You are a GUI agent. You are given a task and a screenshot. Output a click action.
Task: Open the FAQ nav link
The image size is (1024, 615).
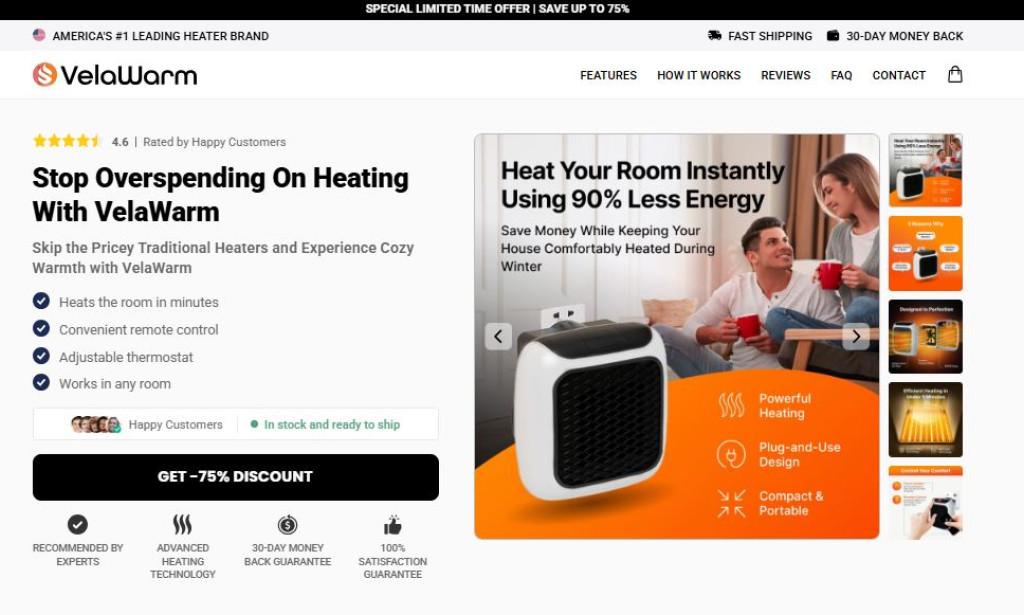841,75
